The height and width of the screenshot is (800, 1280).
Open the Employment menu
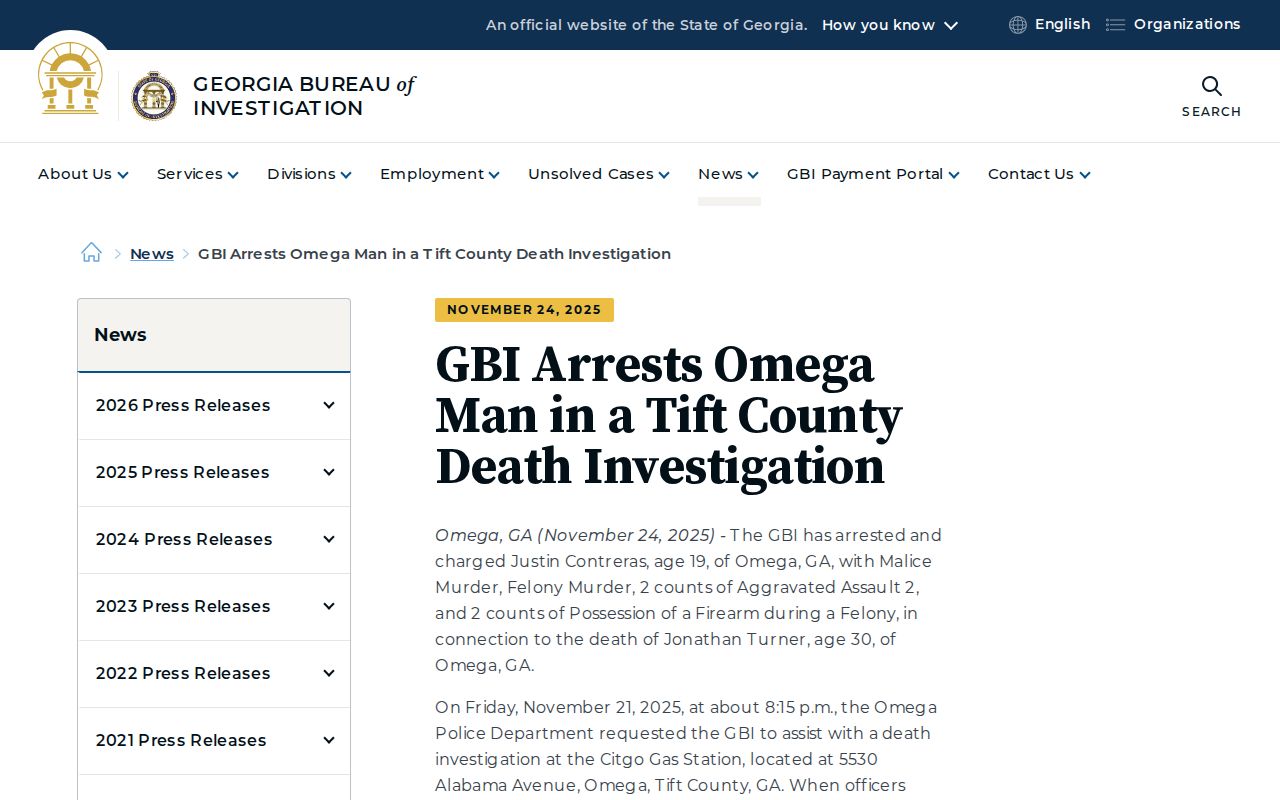pos(440,174)
